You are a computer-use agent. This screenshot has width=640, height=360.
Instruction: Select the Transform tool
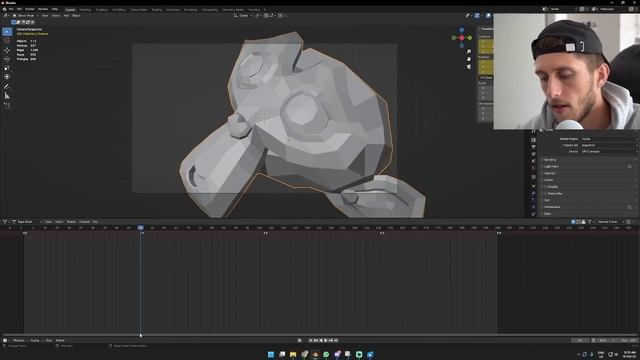[7, 77]
